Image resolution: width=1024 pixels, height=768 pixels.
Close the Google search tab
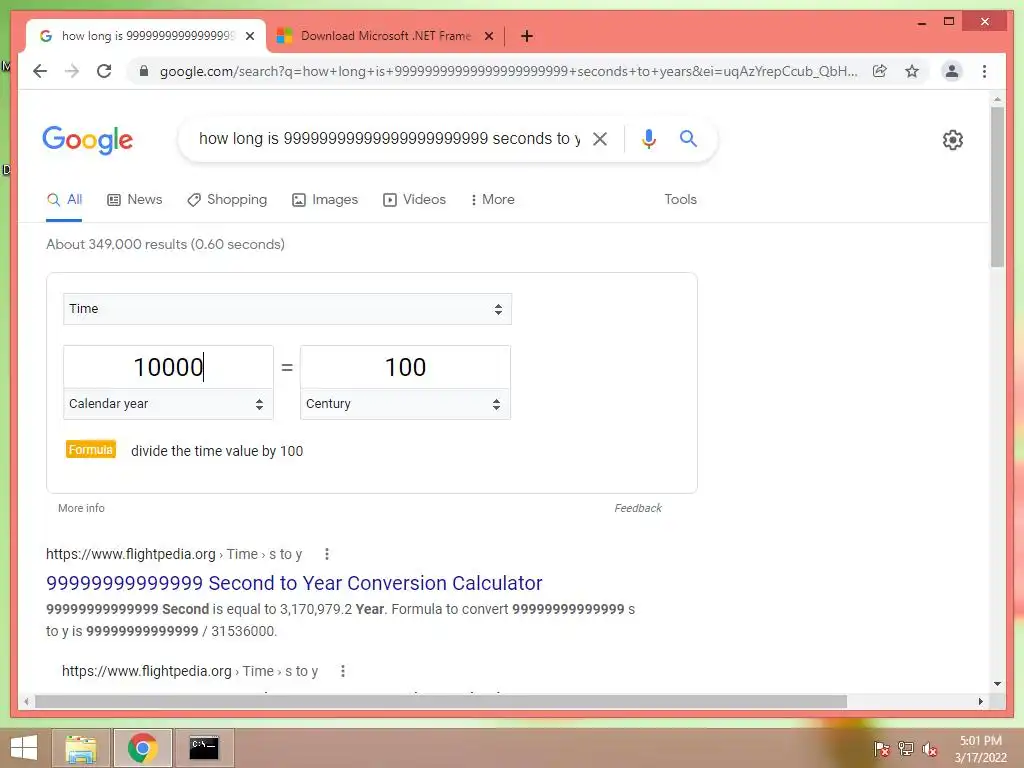click(250, 36)
